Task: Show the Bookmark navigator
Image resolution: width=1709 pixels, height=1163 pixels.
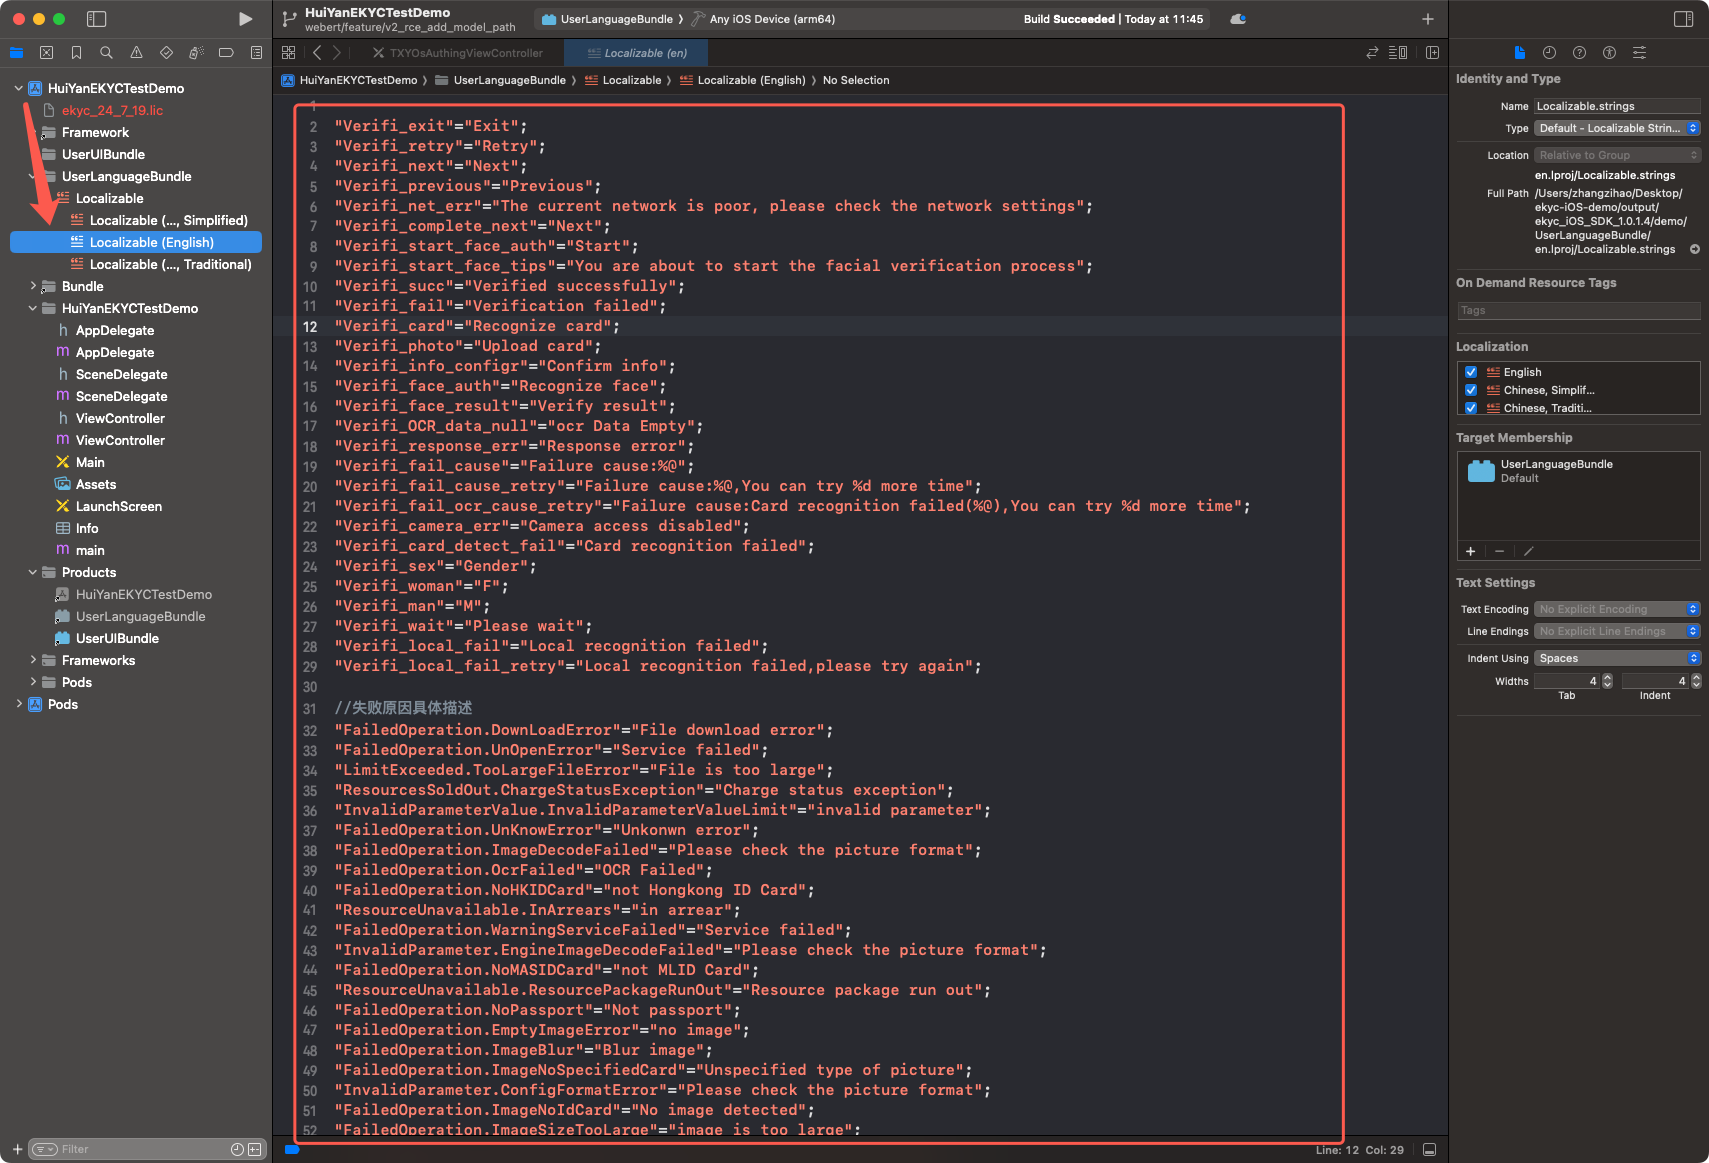Action: click(x=76, y=53)
